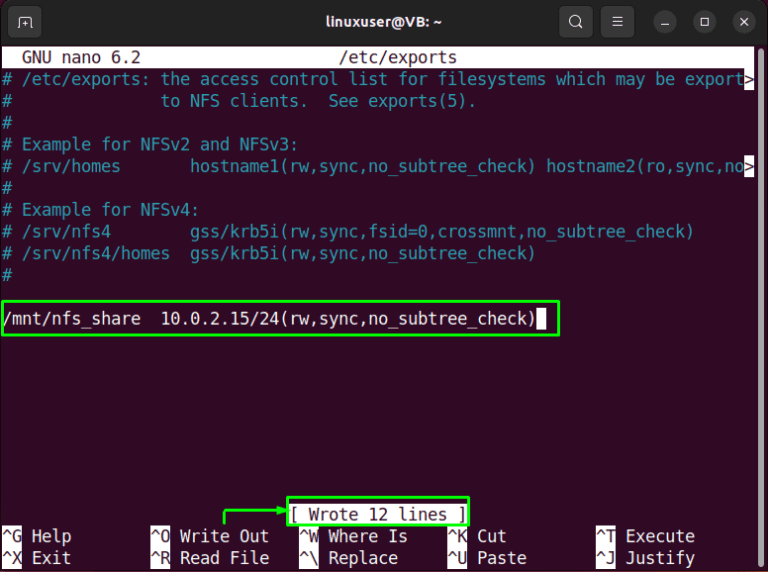Screen dimensions: 768x572
Task: Place cursor on /mnt/nfs_share export line
Action: pos(270,319)
